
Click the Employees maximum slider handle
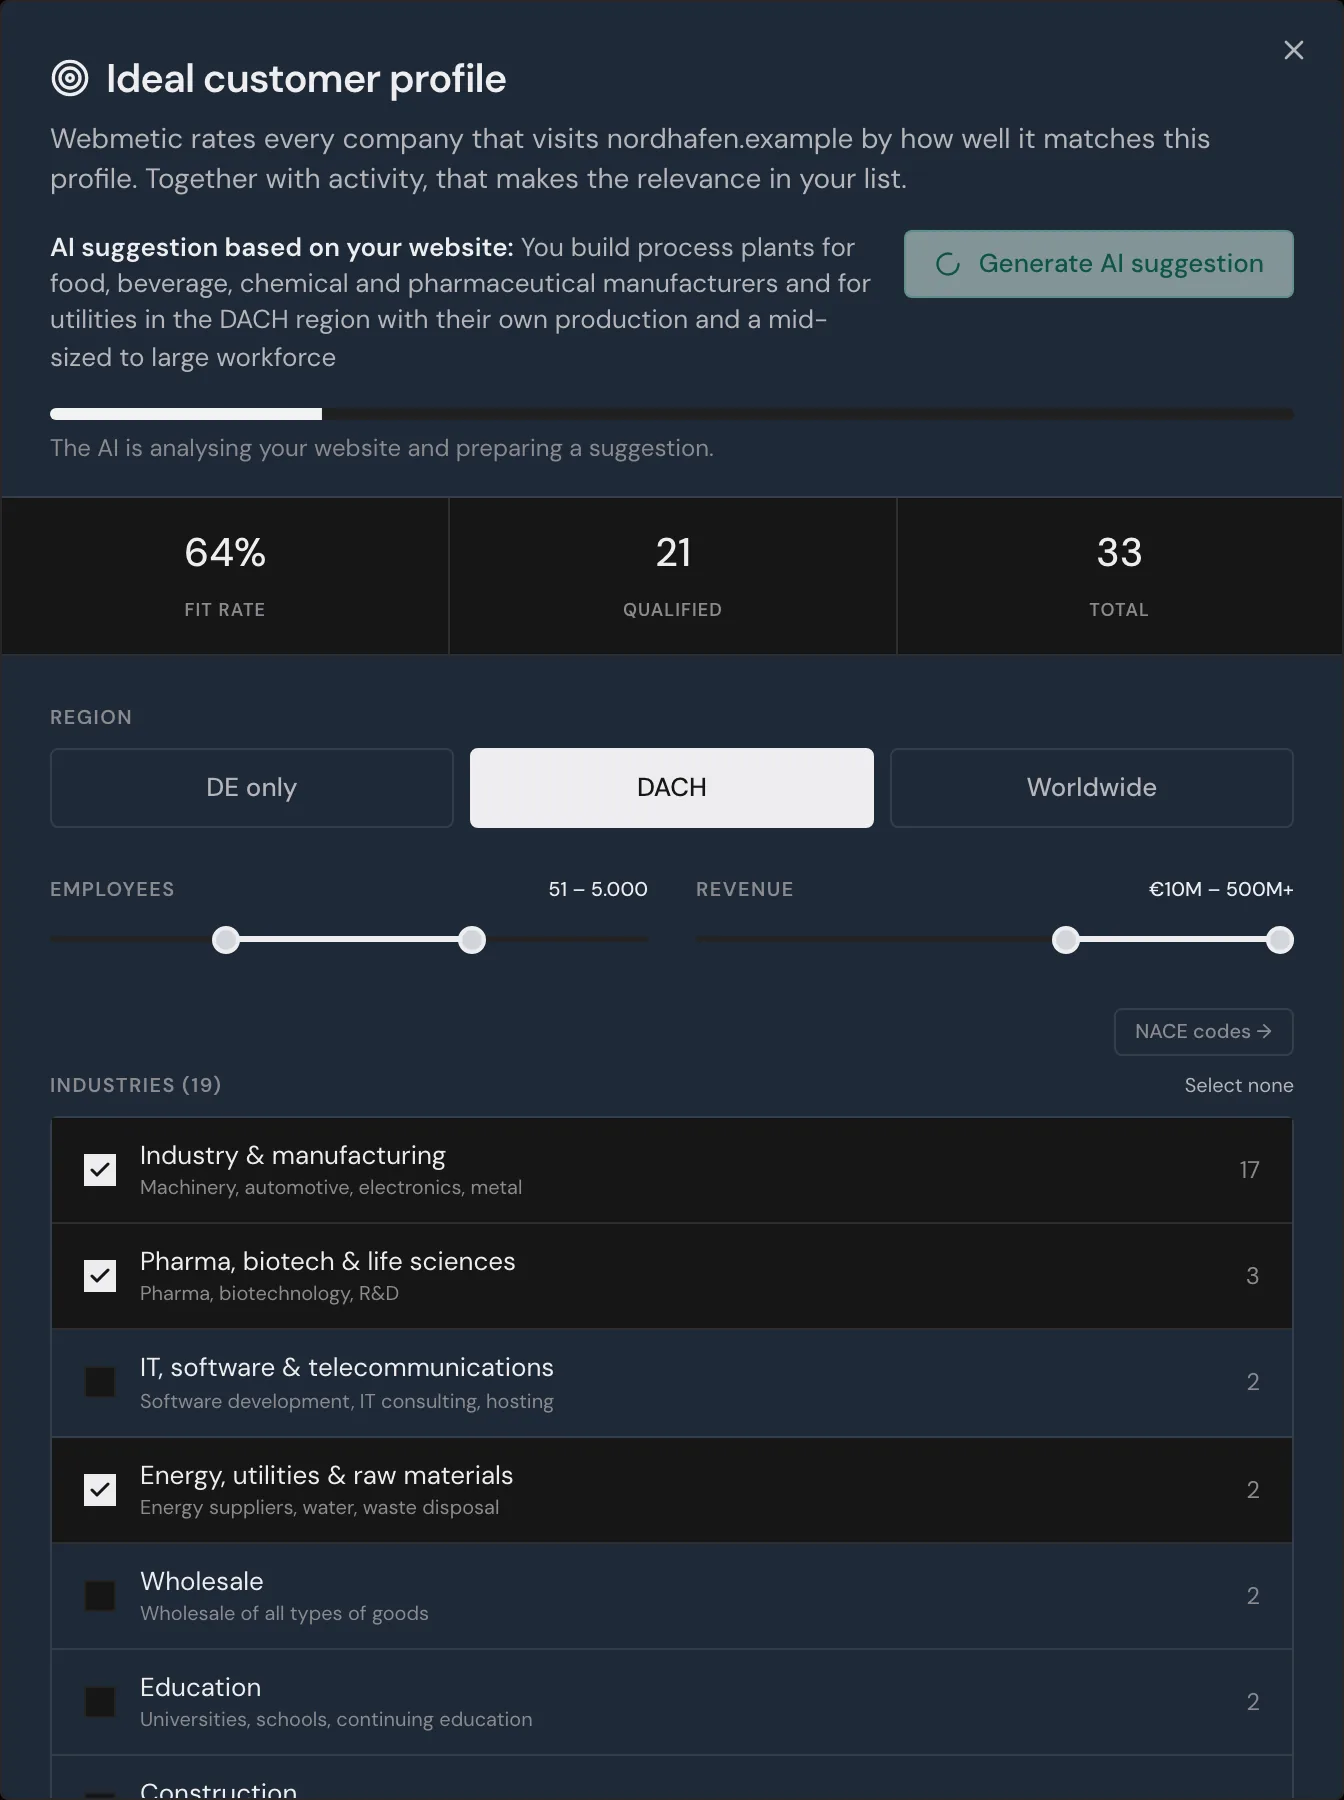[472, 940]
